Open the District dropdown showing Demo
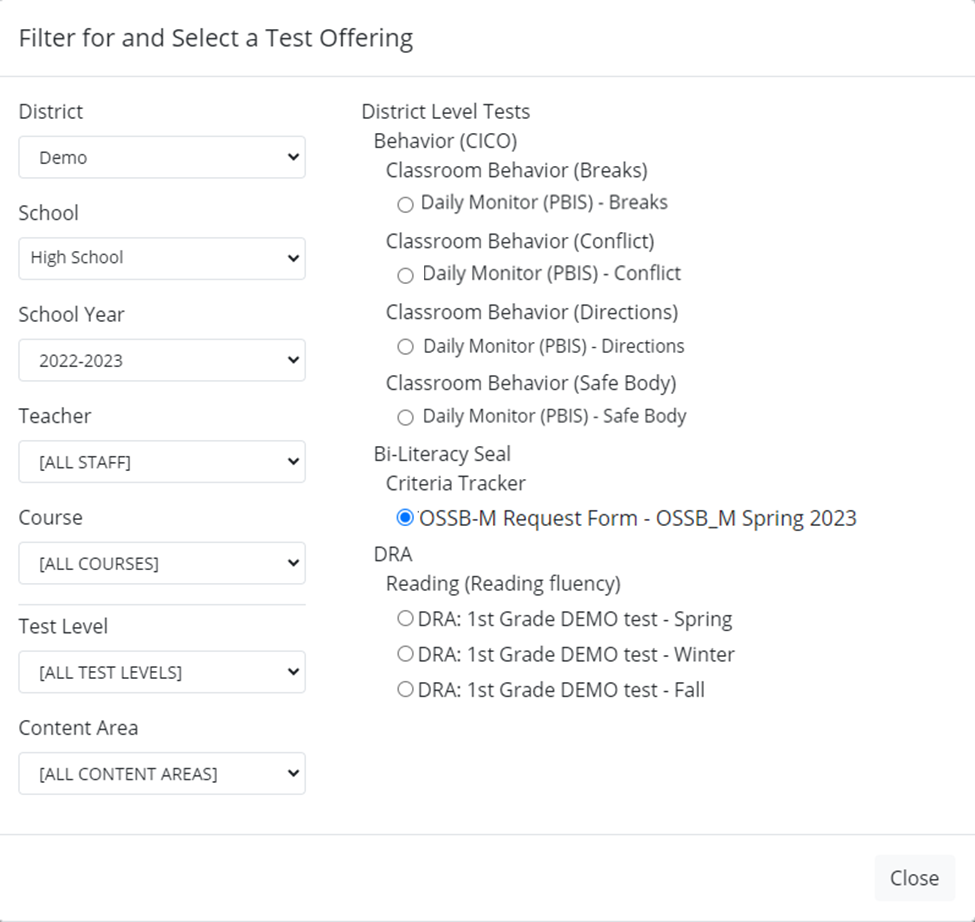 tap(162, 158)
